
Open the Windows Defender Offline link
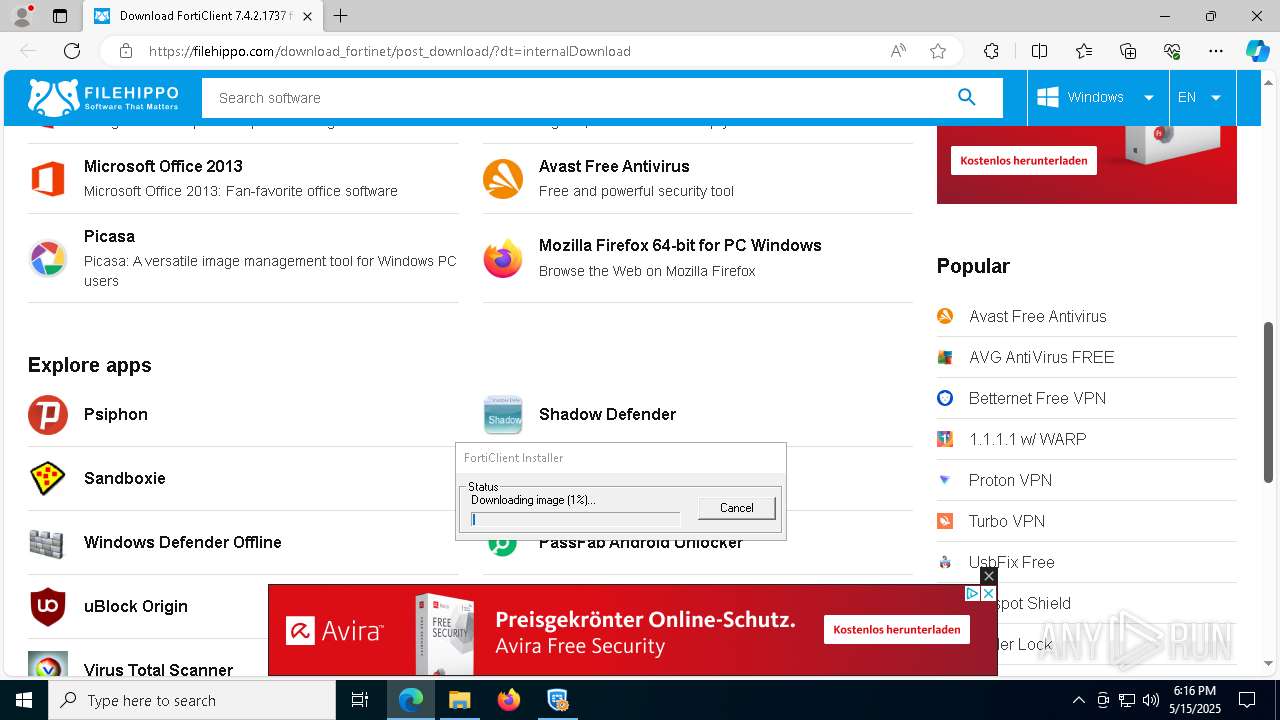click(x=183, y=542)
